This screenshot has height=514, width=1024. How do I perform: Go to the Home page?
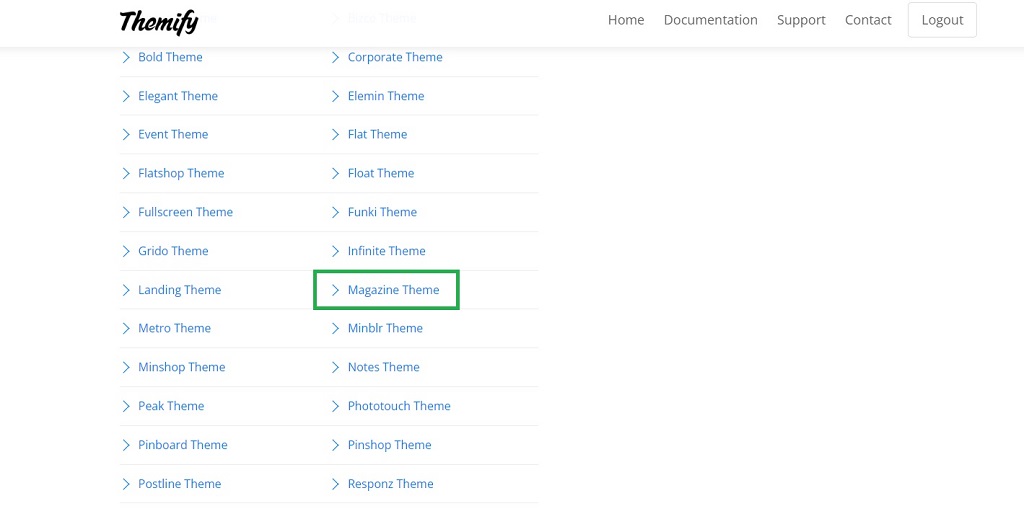626,20
